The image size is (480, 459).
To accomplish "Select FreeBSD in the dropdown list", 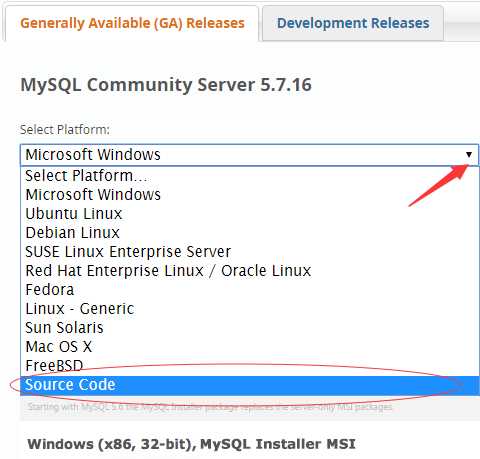I will 249,366.
